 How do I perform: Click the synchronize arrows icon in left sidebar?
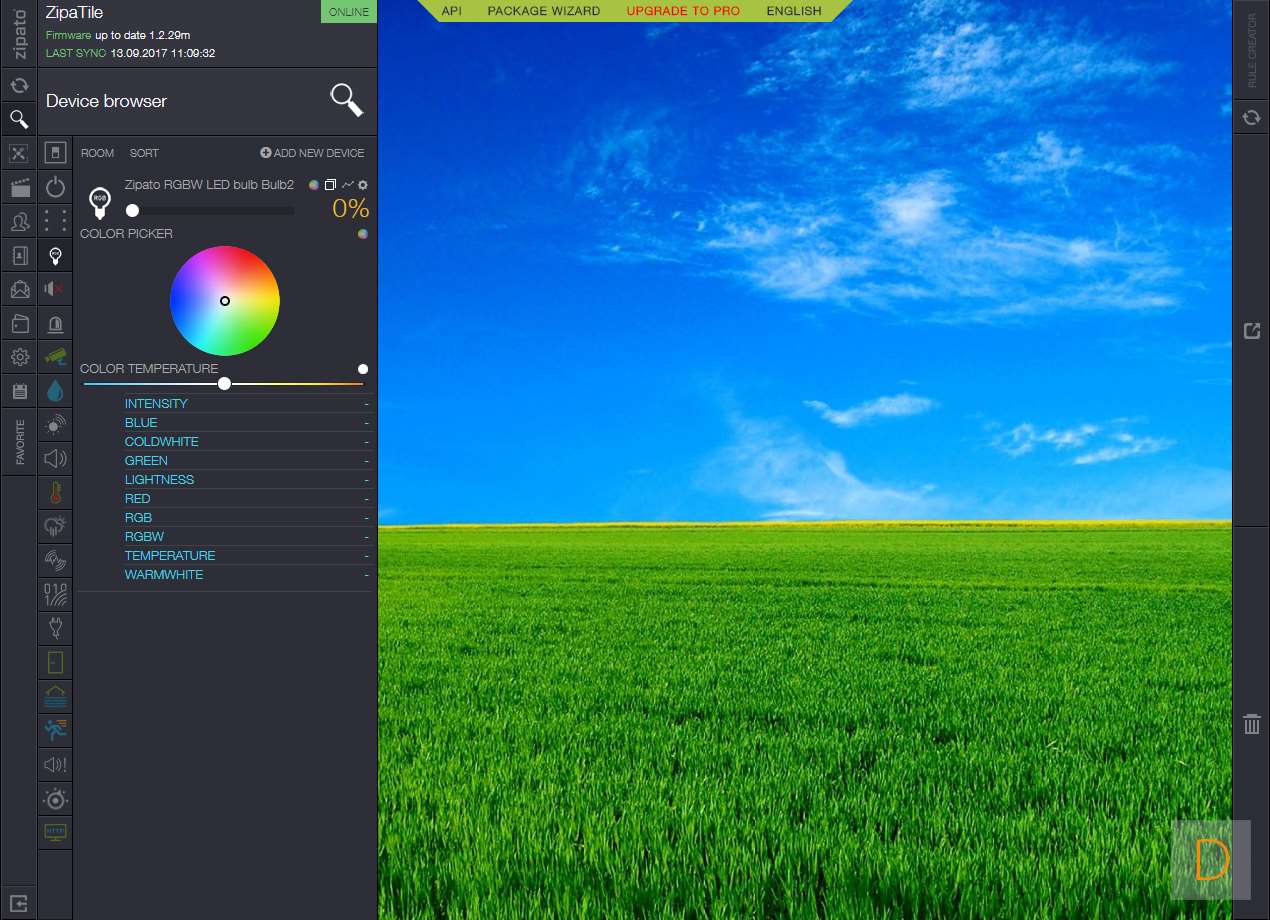point(18,86)
